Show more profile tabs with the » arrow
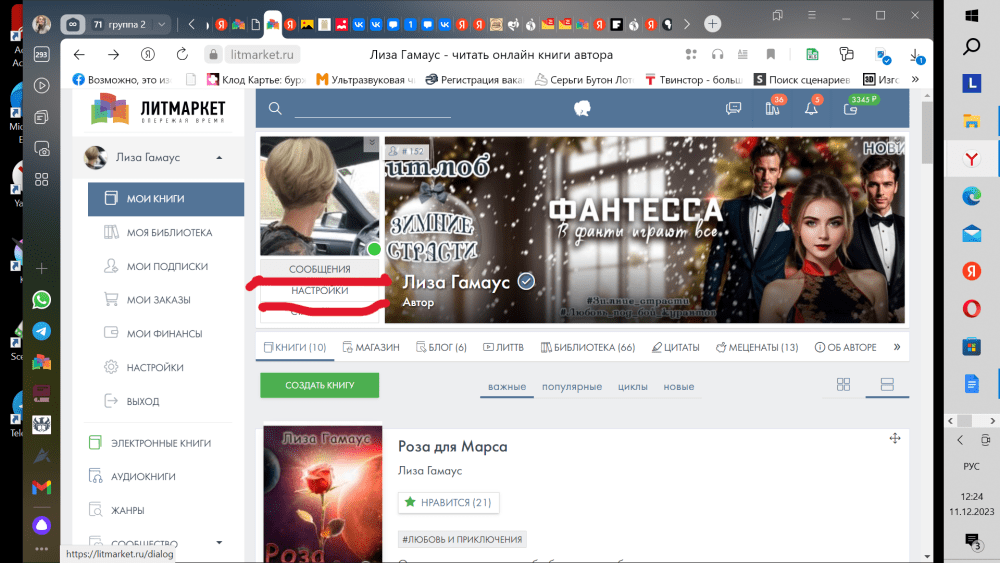The width and height of the screenshot is (1000, 563). point(897,347)
